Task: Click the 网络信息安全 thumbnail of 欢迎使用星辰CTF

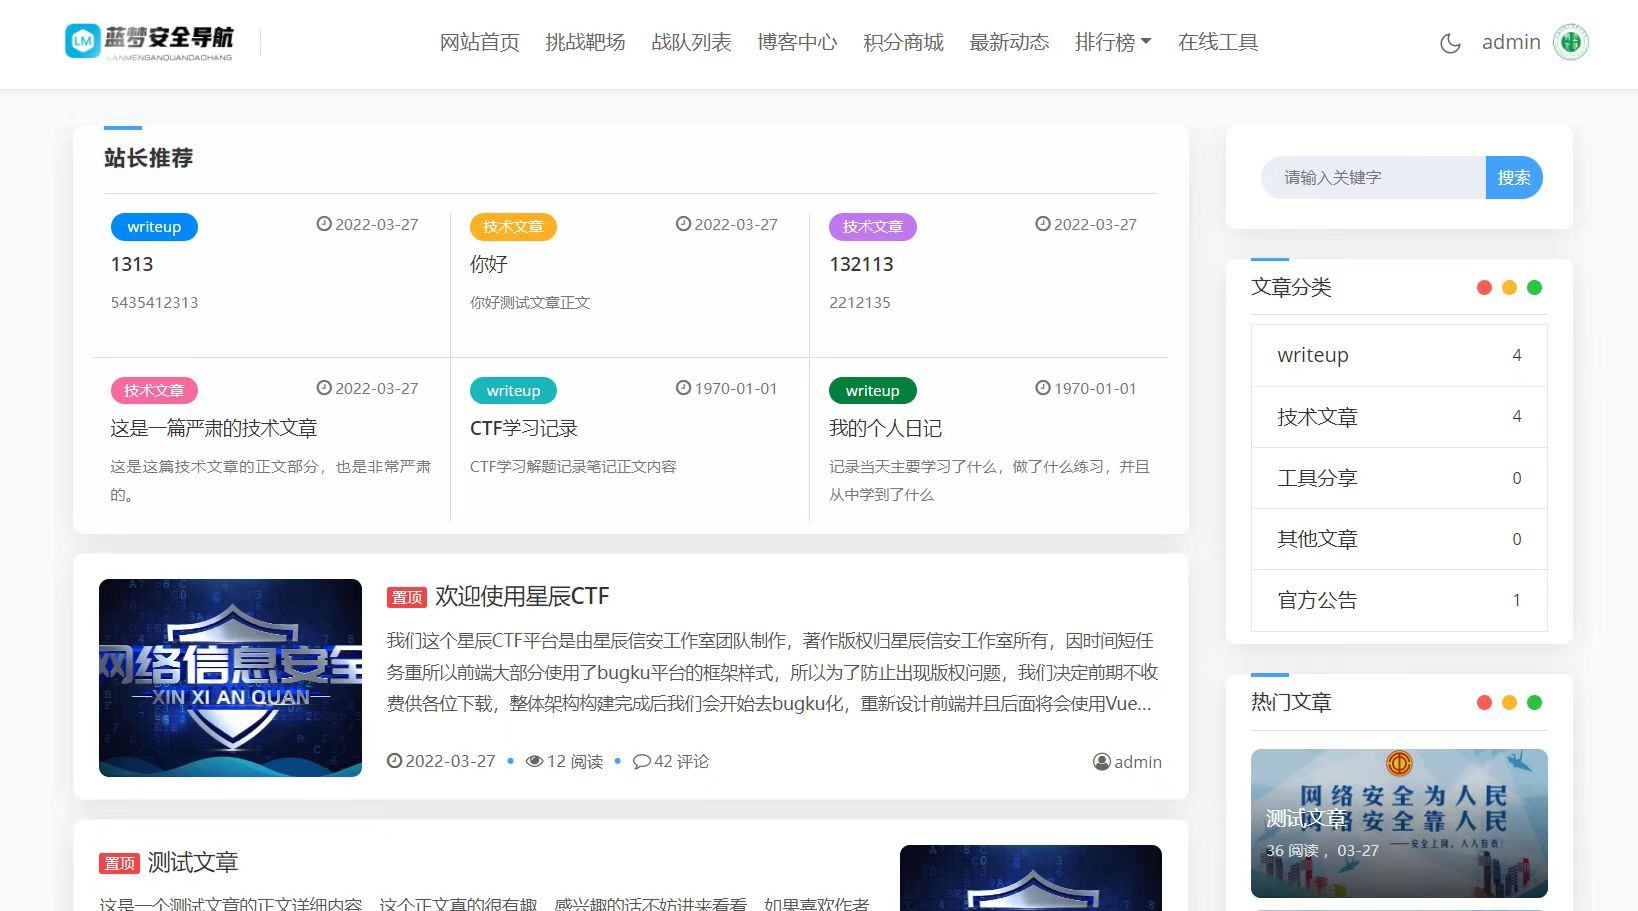Action: point(230,678)
